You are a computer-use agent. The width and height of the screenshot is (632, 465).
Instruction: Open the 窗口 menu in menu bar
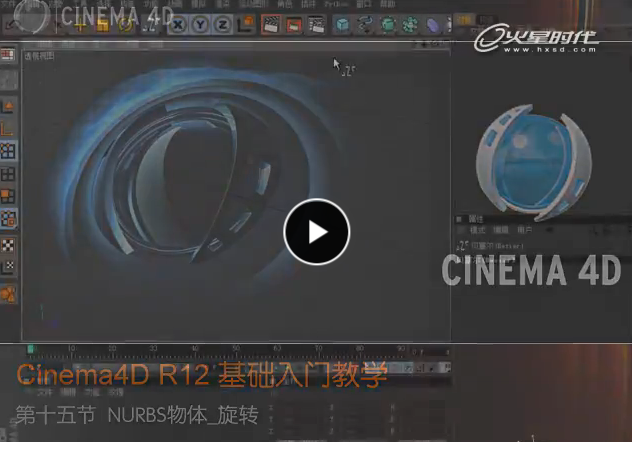pos(364,4)
